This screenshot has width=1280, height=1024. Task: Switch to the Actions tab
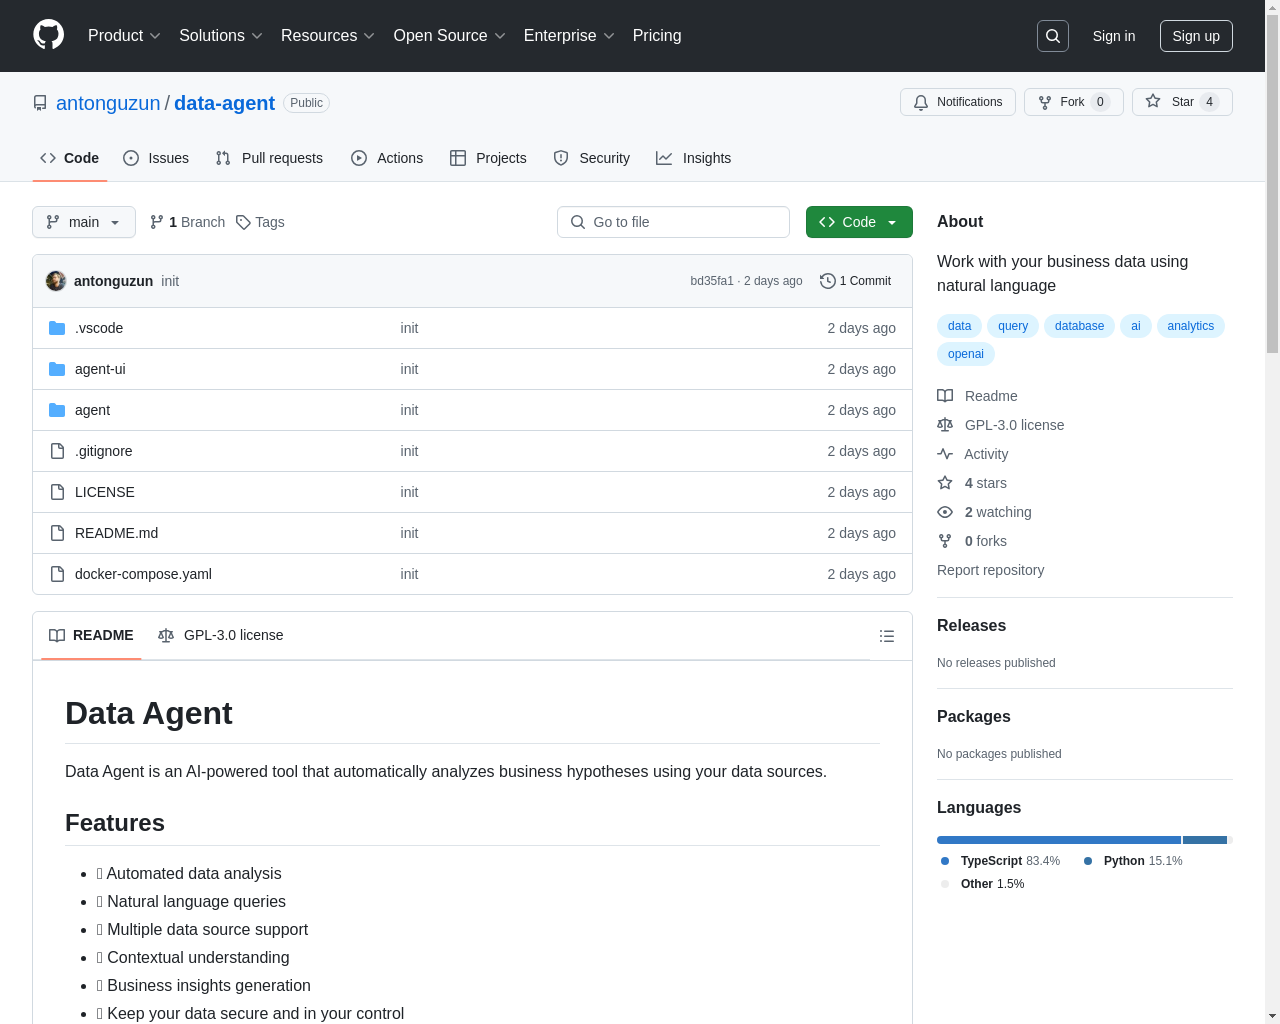pyautogui.click(x=387, y=158)
